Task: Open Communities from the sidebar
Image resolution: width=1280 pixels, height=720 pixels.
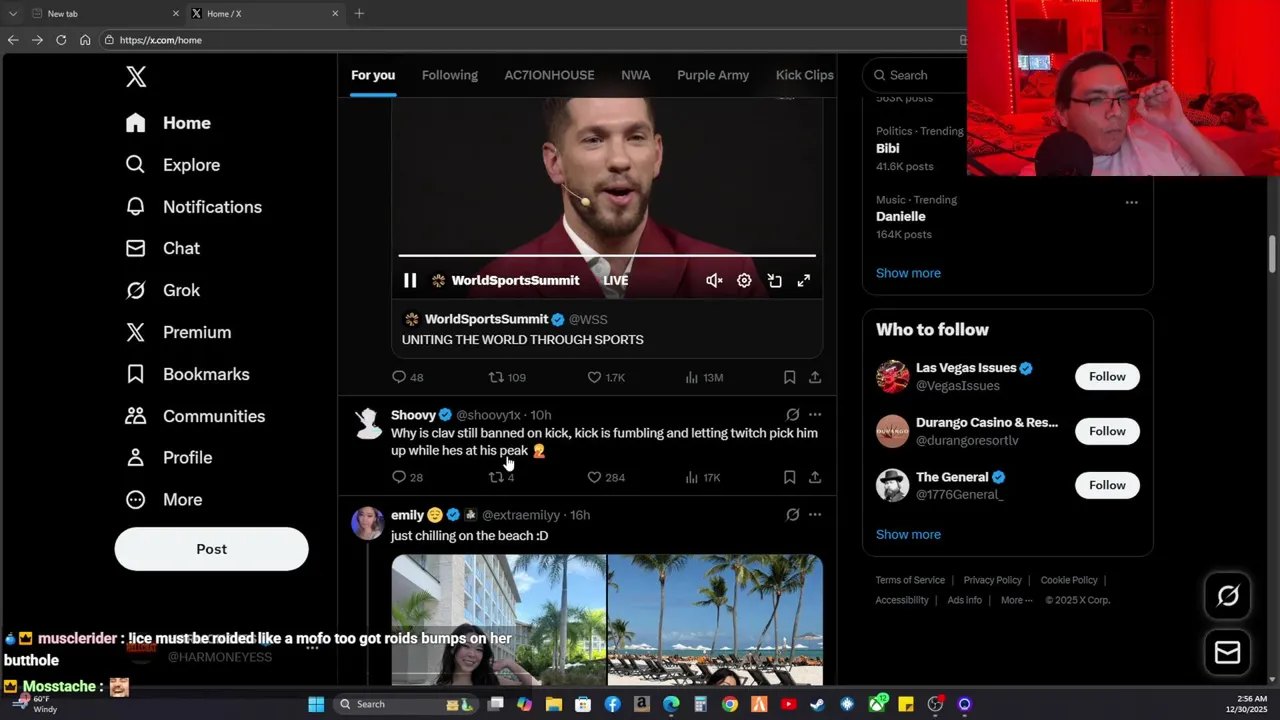Action: (x=196, y=416)
